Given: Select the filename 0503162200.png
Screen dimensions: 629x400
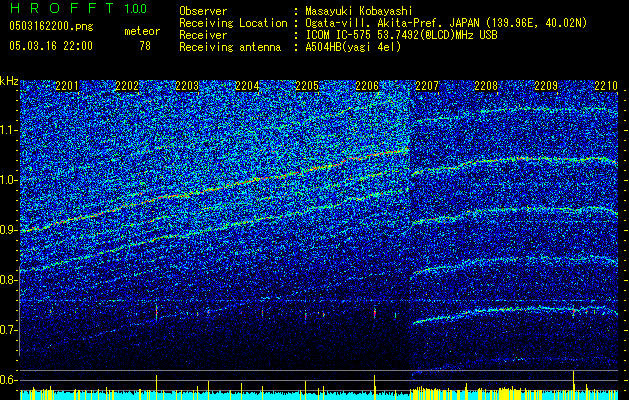Looking at the screenshot, I should pos(51,27).
